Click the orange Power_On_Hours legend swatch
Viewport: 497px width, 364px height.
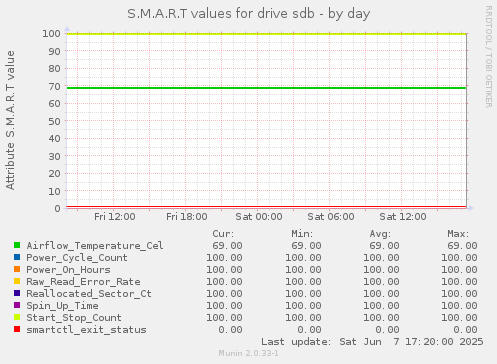pos(17,269)
